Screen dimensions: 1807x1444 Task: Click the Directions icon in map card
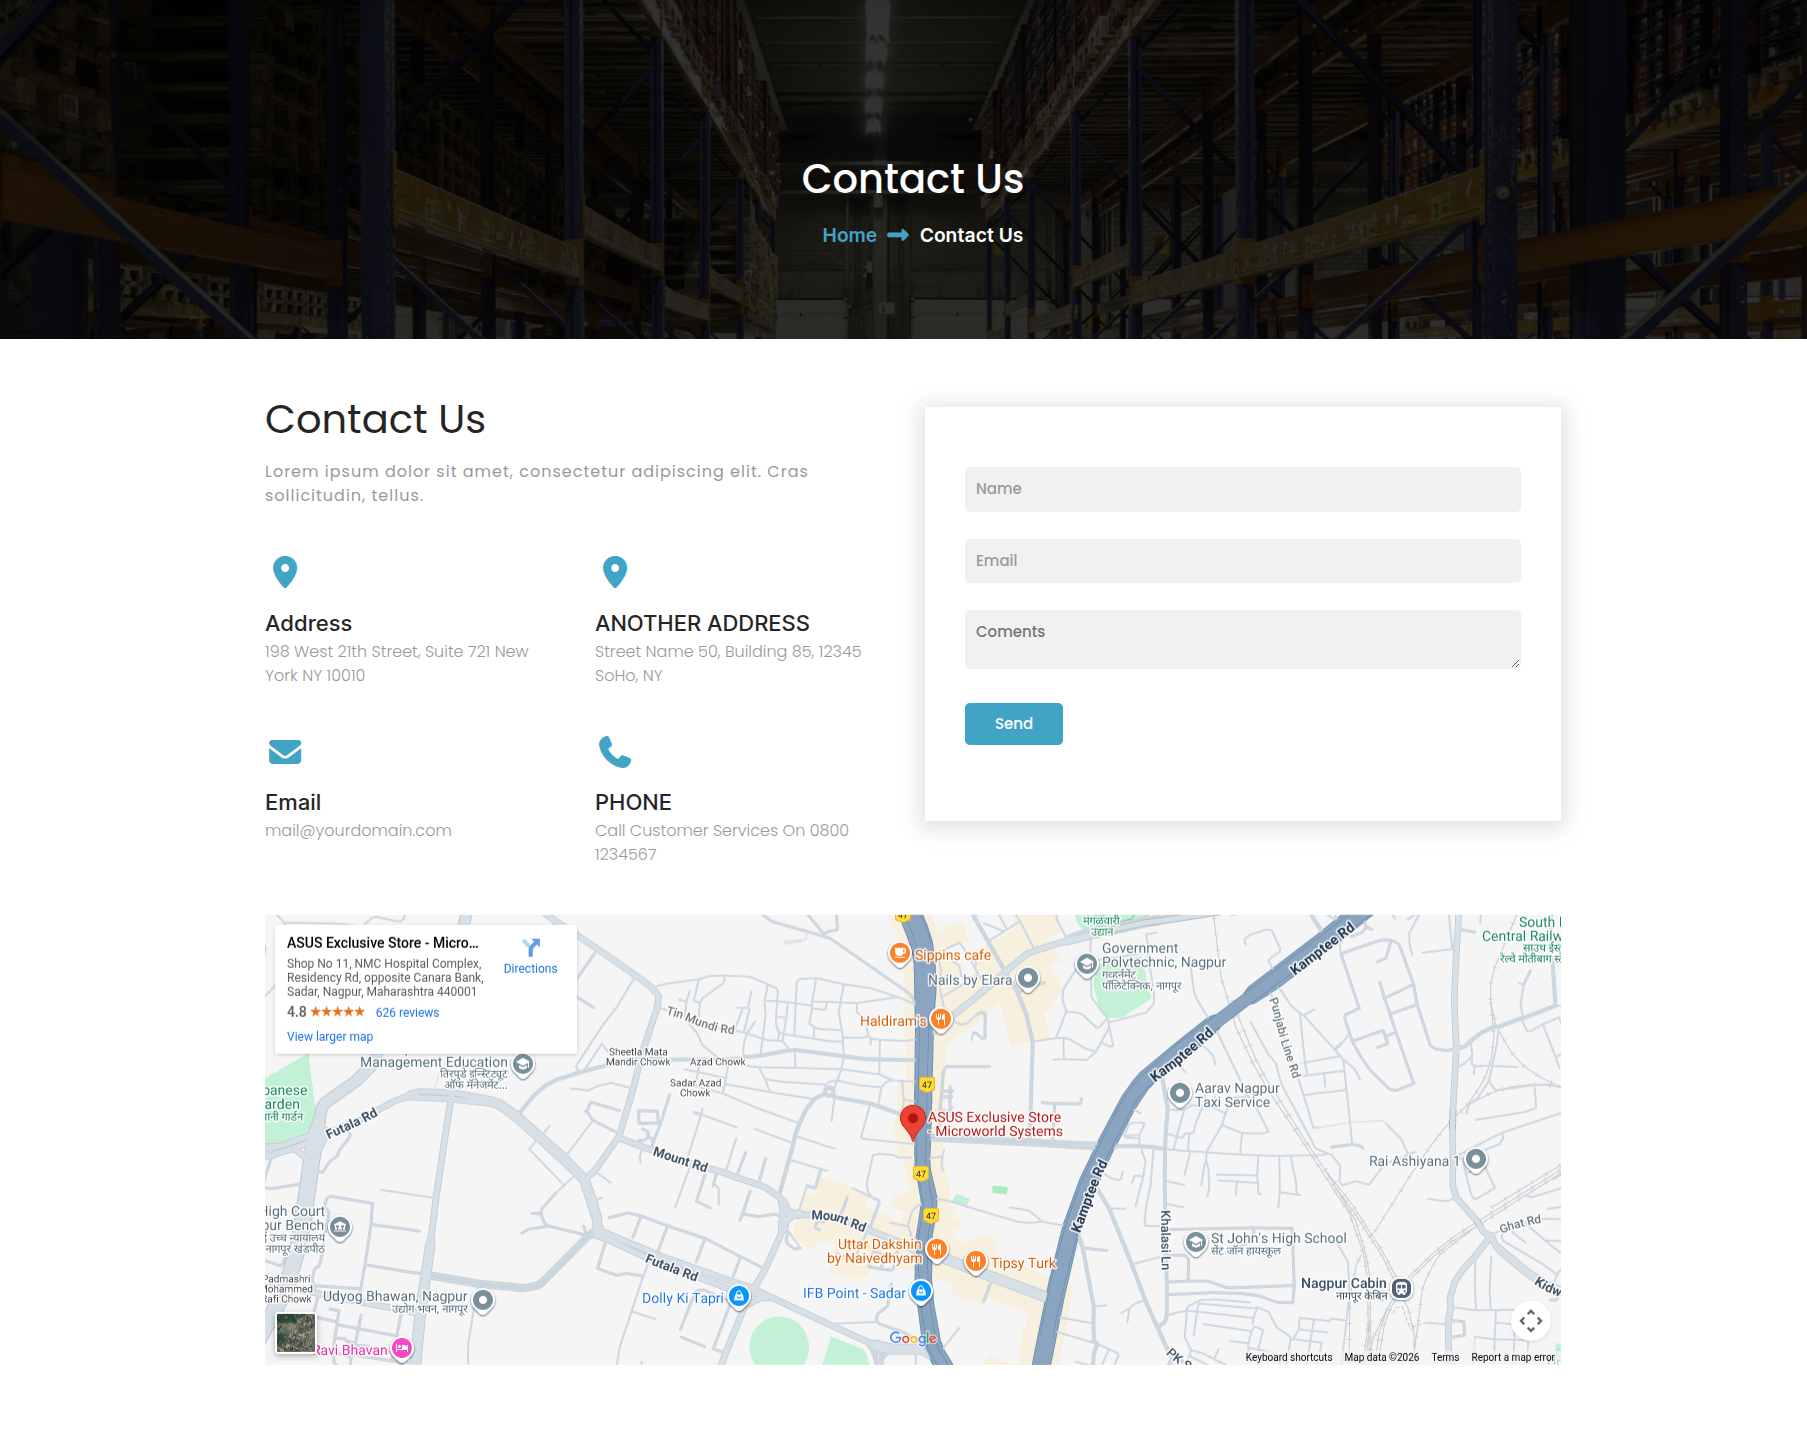click(530, 948)
